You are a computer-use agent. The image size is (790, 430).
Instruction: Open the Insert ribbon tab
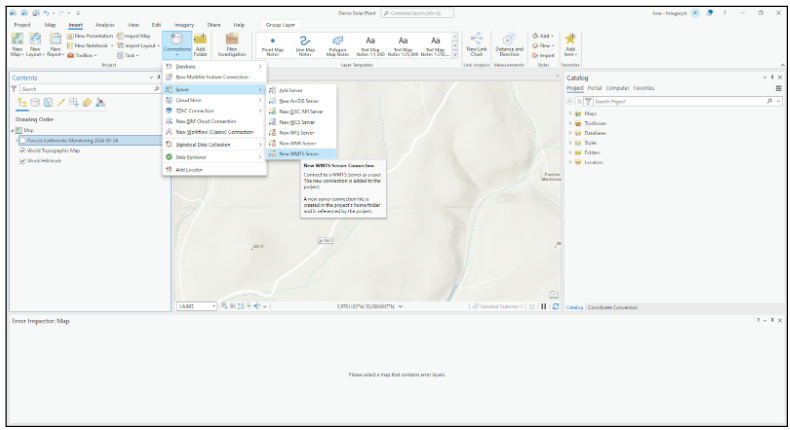tap(76, 25)
